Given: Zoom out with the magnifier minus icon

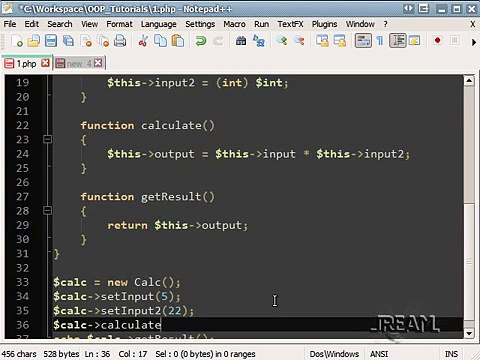Looking at the screenshot, I should (x=299, y=41).
